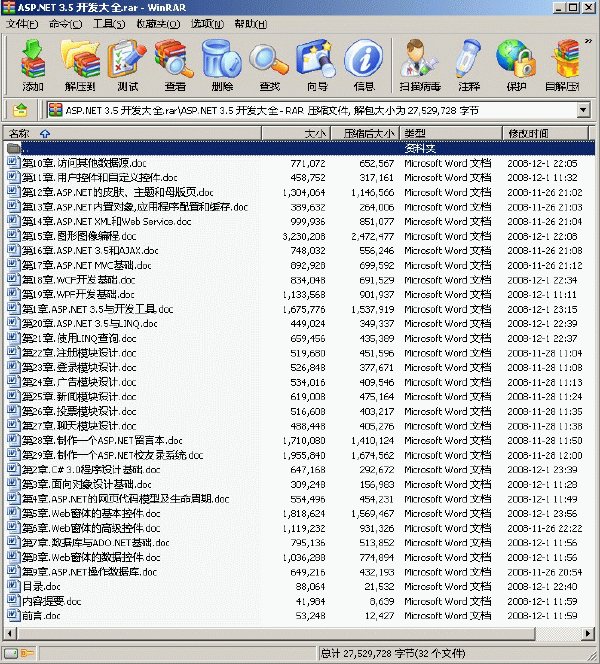This screenshot has width=600, height=664.
Task: Select the parent folder '..' row
Action: pos(299,148)
